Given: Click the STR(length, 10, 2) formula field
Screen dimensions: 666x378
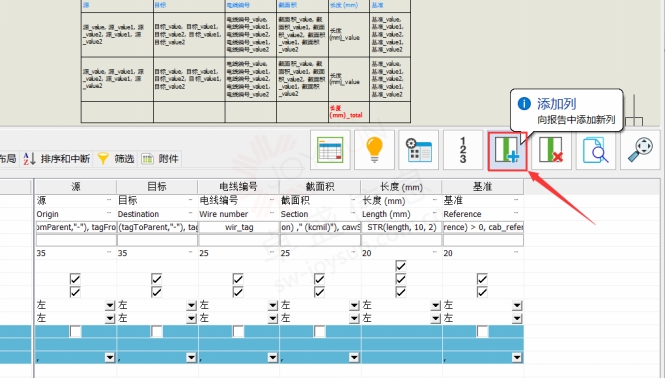Looking at the screenshot, I should (401, 227).
